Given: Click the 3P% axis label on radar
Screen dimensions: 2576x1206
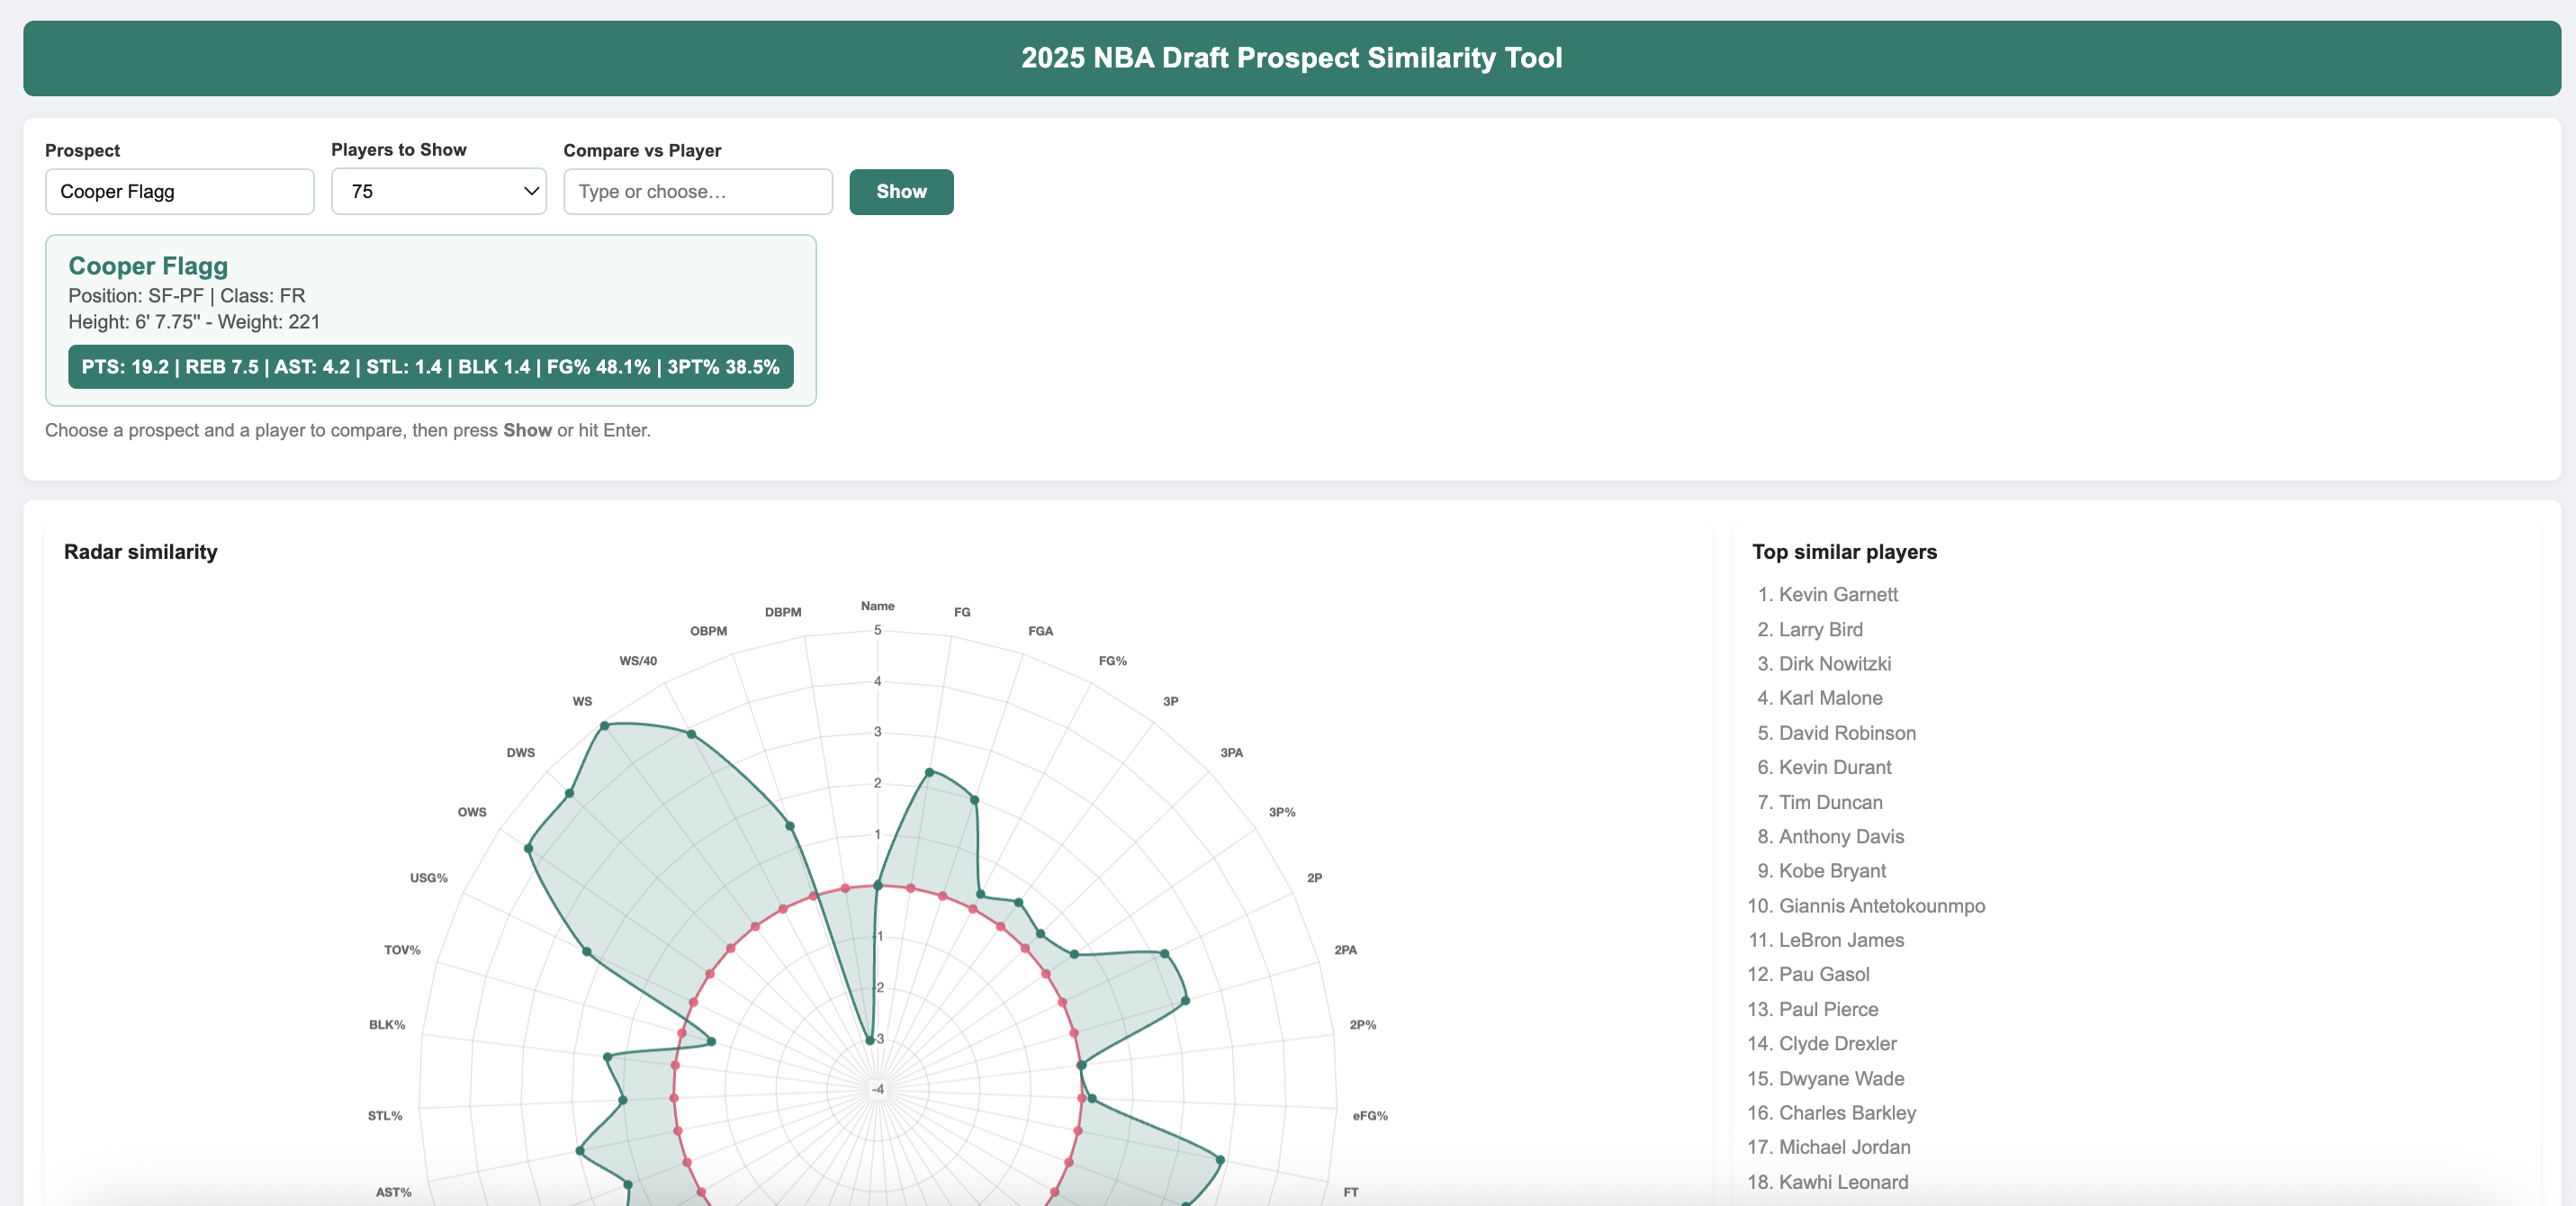Looking at the screenshot, I should point(1282,812).
